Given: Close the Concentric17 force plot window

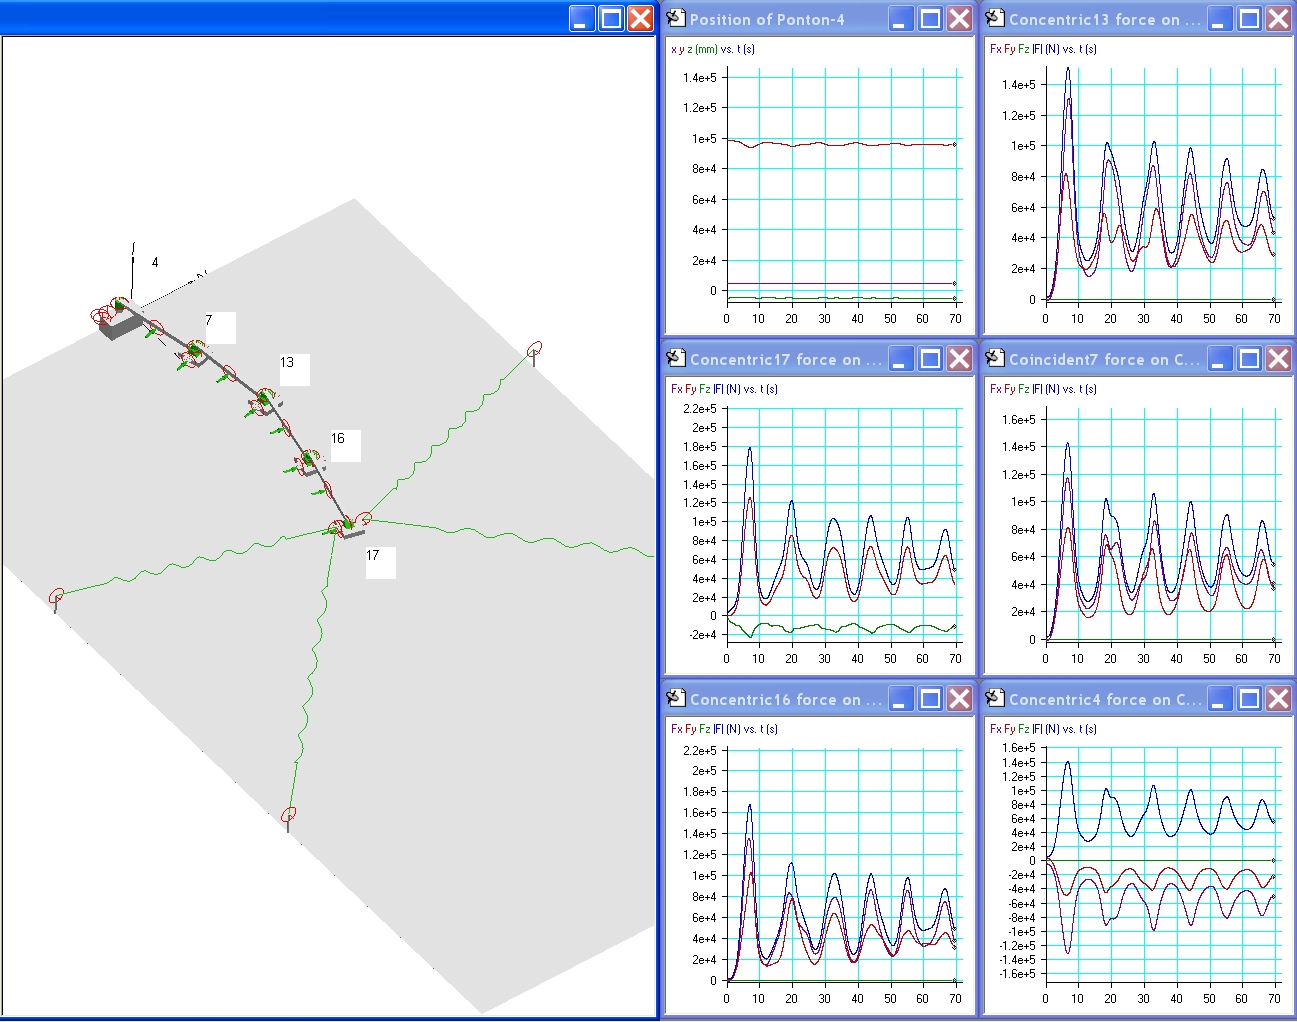Looking at the screenshot, I should click(x=960, y=358).
